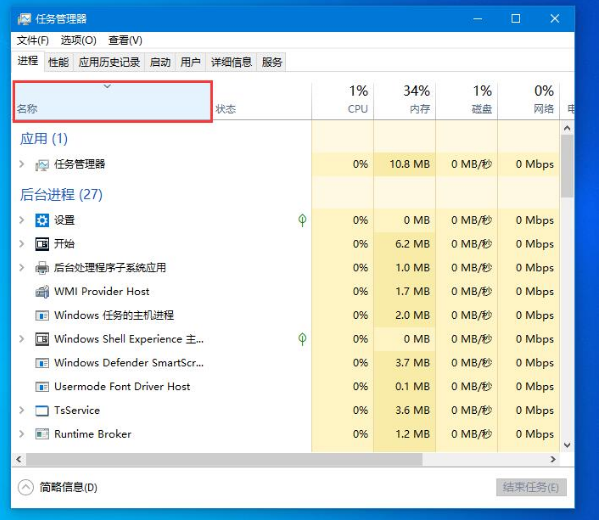Open the 选项(O) menu

pos(78,40)
